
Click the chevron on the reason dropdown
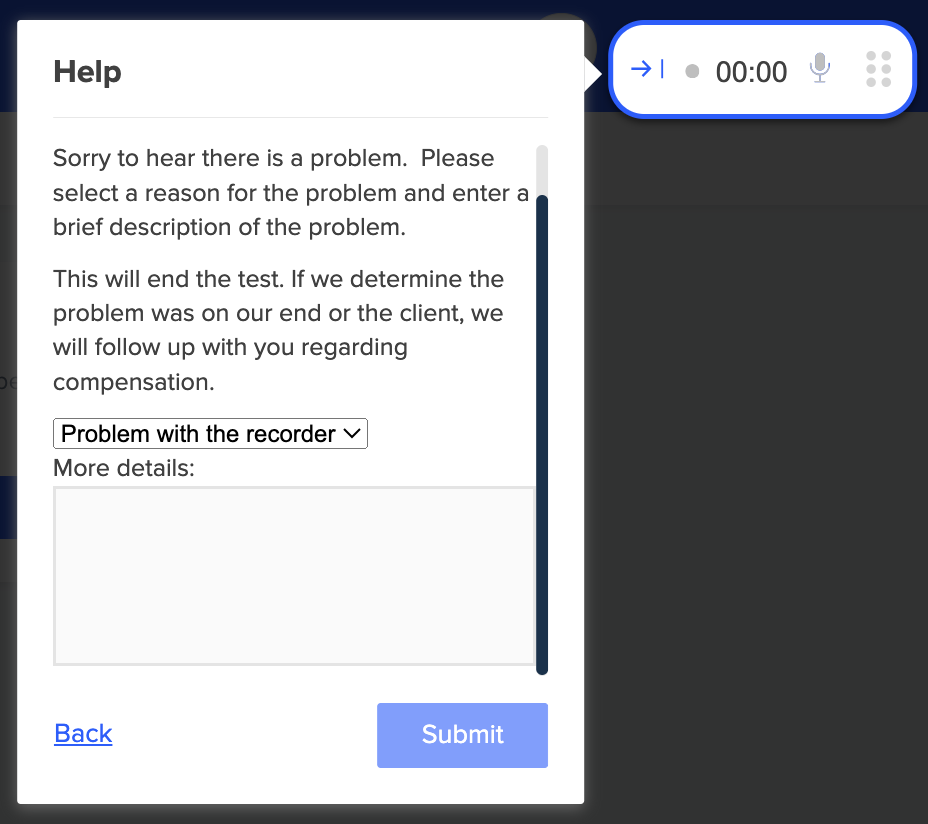(x=352, y=434)
